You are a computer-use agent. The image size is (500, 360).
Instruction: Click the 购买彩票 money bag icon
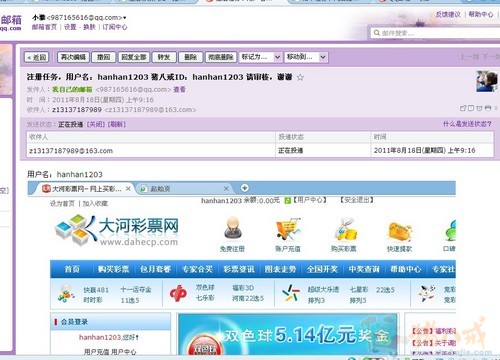345,229
